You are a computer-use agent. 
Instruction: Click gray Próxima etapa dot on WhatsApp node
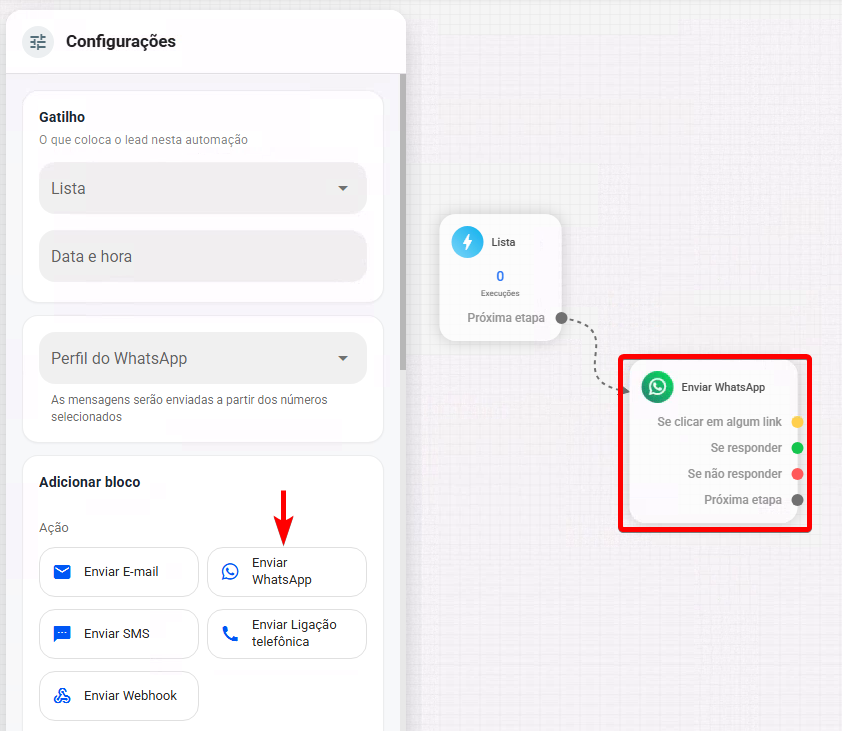point(797,500)
